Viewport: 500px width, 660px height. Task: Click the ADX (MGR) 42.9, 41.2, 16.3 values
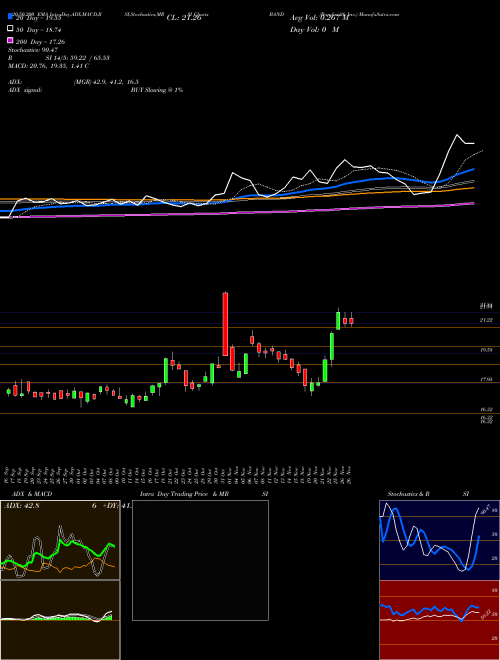tap(106, 82)
